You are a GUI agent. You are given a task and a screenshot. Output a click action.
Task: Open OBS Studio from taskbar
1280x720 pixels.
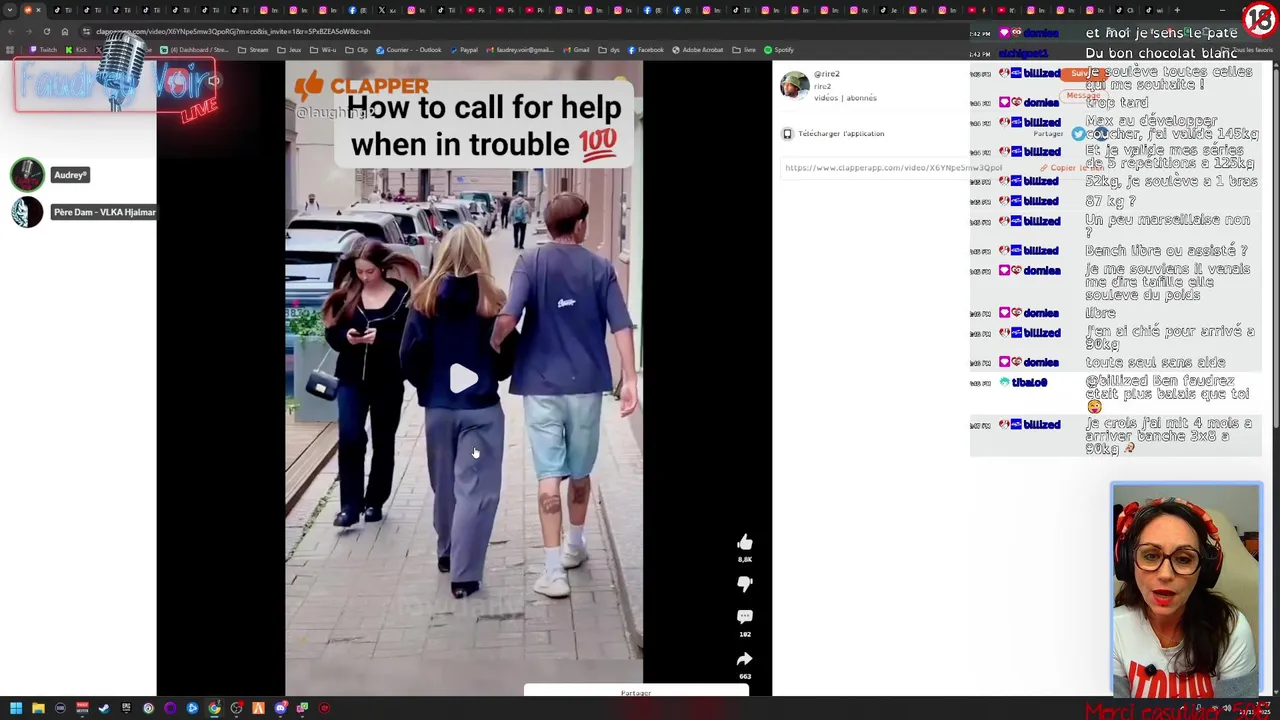pyautogui.click(x=237, y=708)
